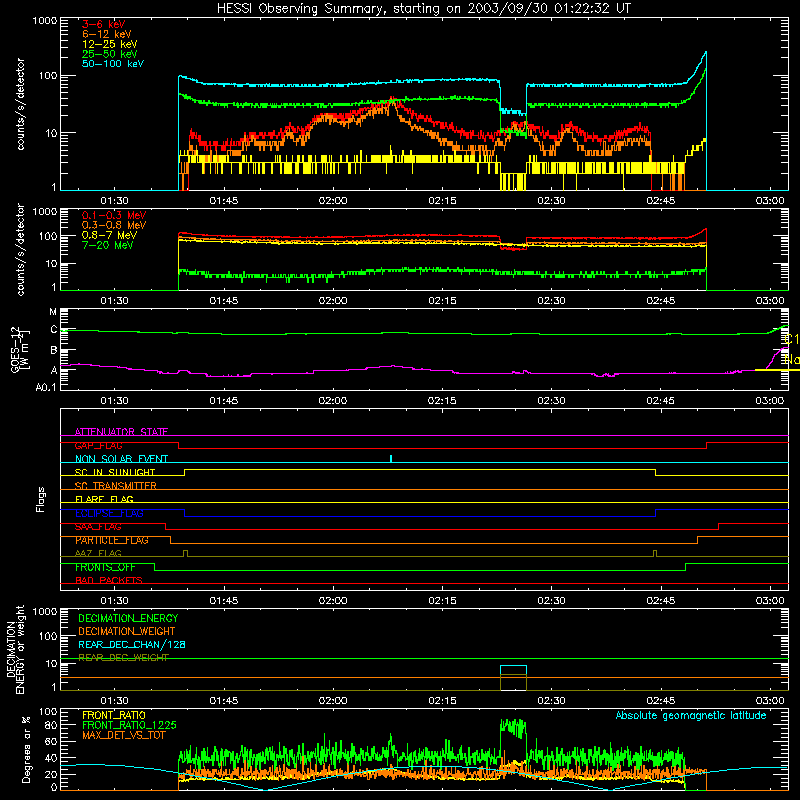
Task: Click the cyan REAR_DEC_CHAN box in decimation plot
Action: [x=513, y=670]
